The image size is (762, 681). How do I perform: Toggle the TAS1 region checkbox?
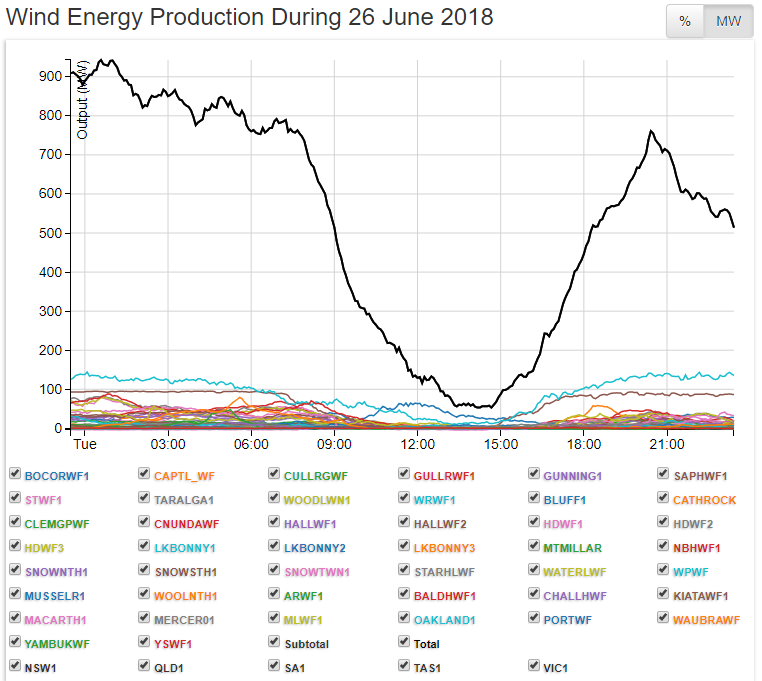[x=404, y=665]
